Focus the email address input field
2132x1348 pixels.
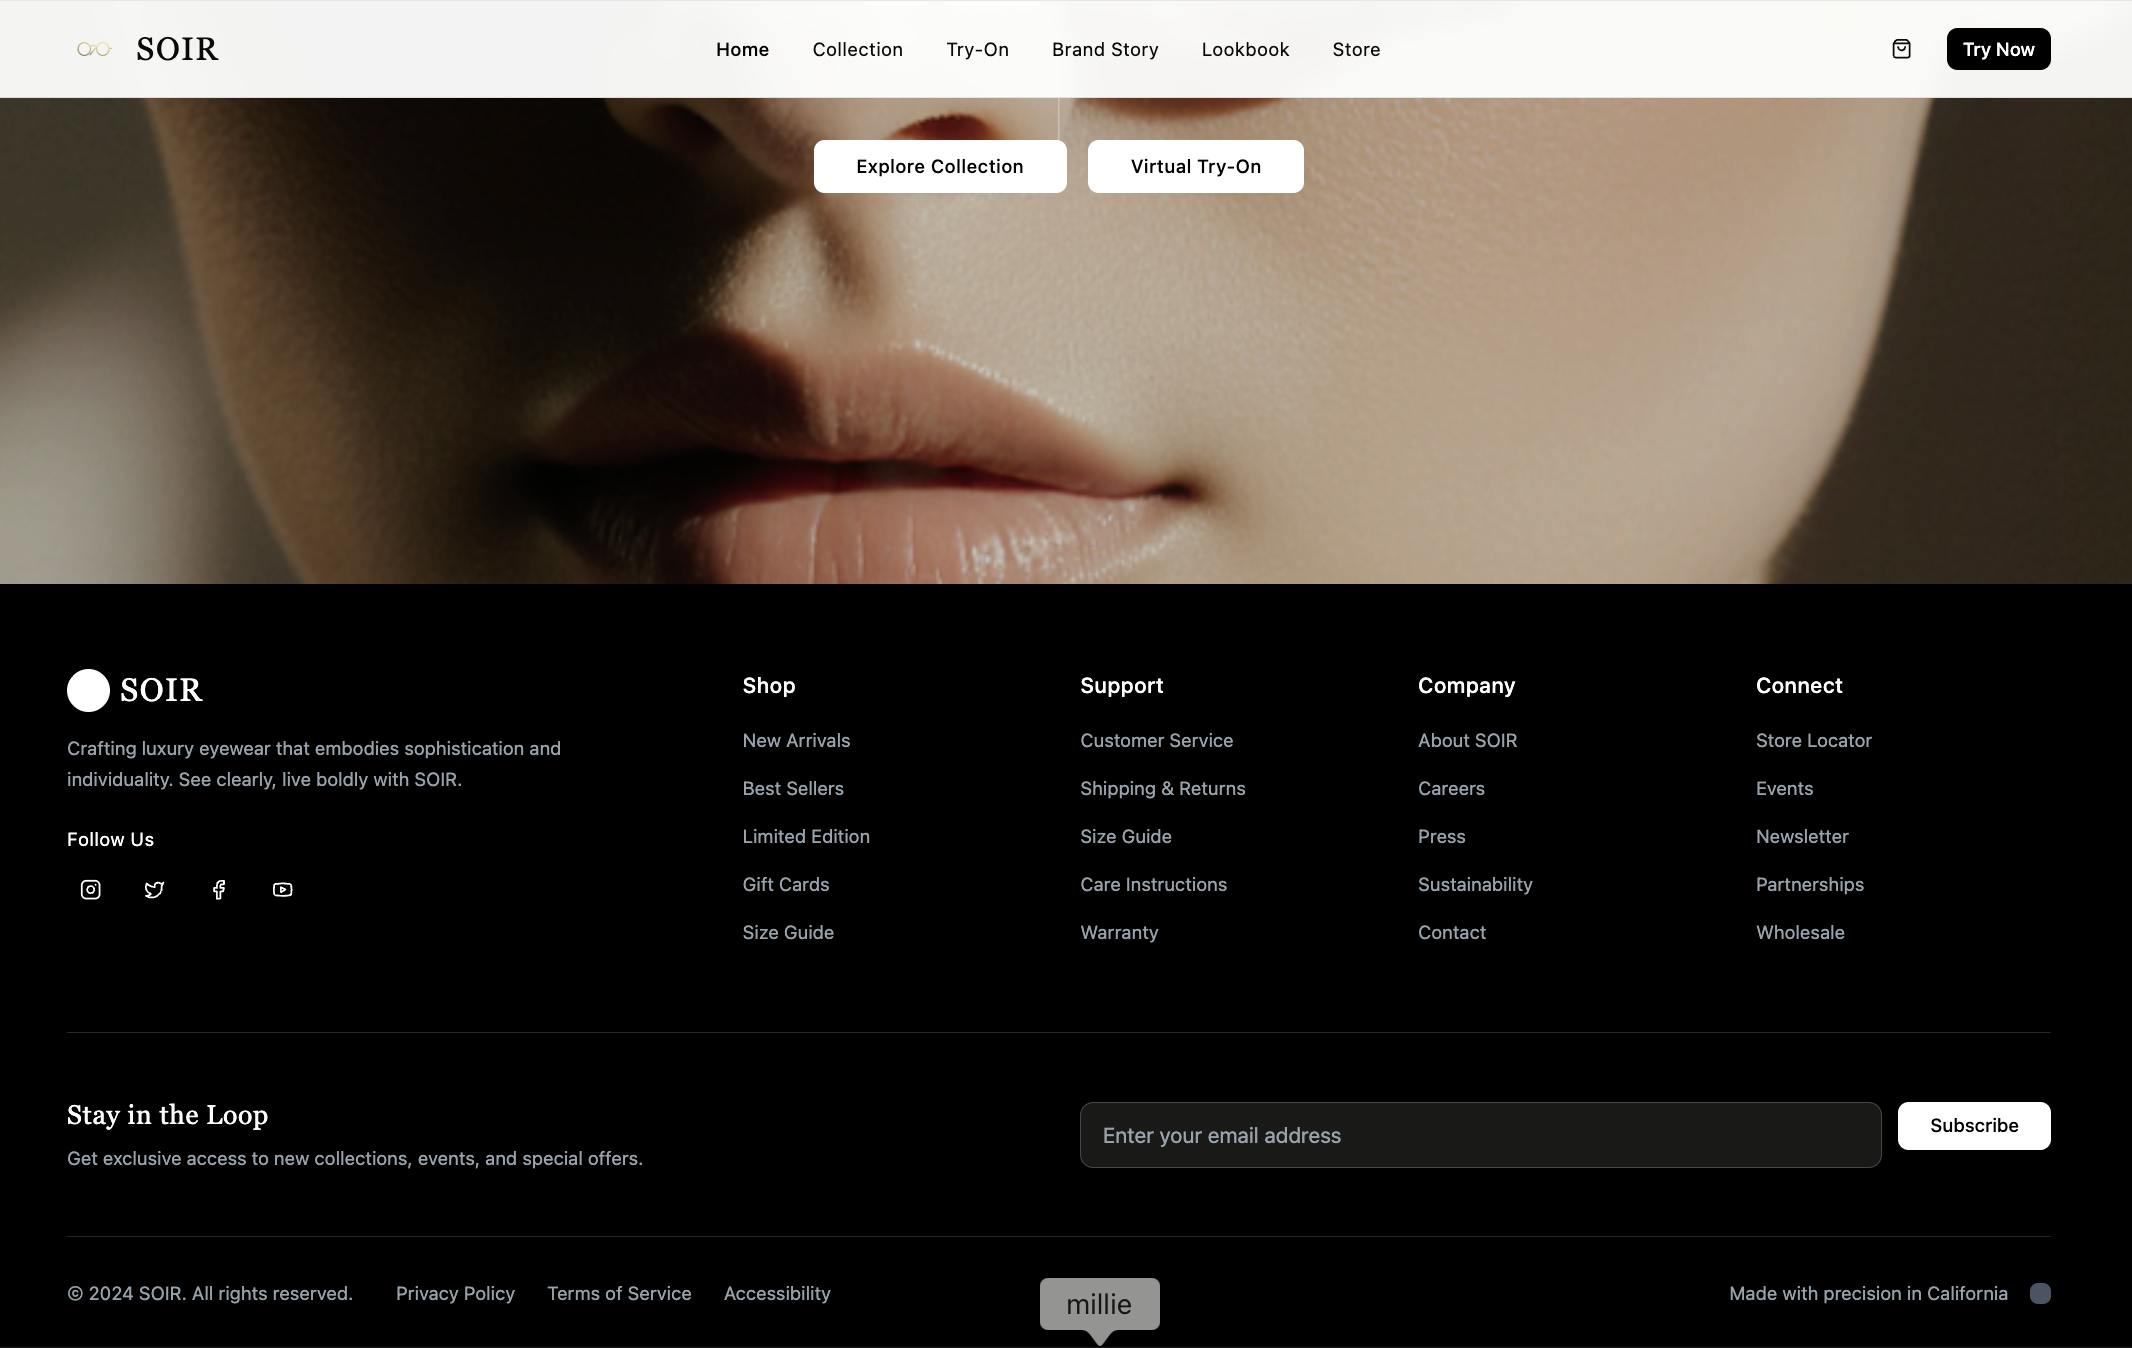click(x=1480, y=1135)
